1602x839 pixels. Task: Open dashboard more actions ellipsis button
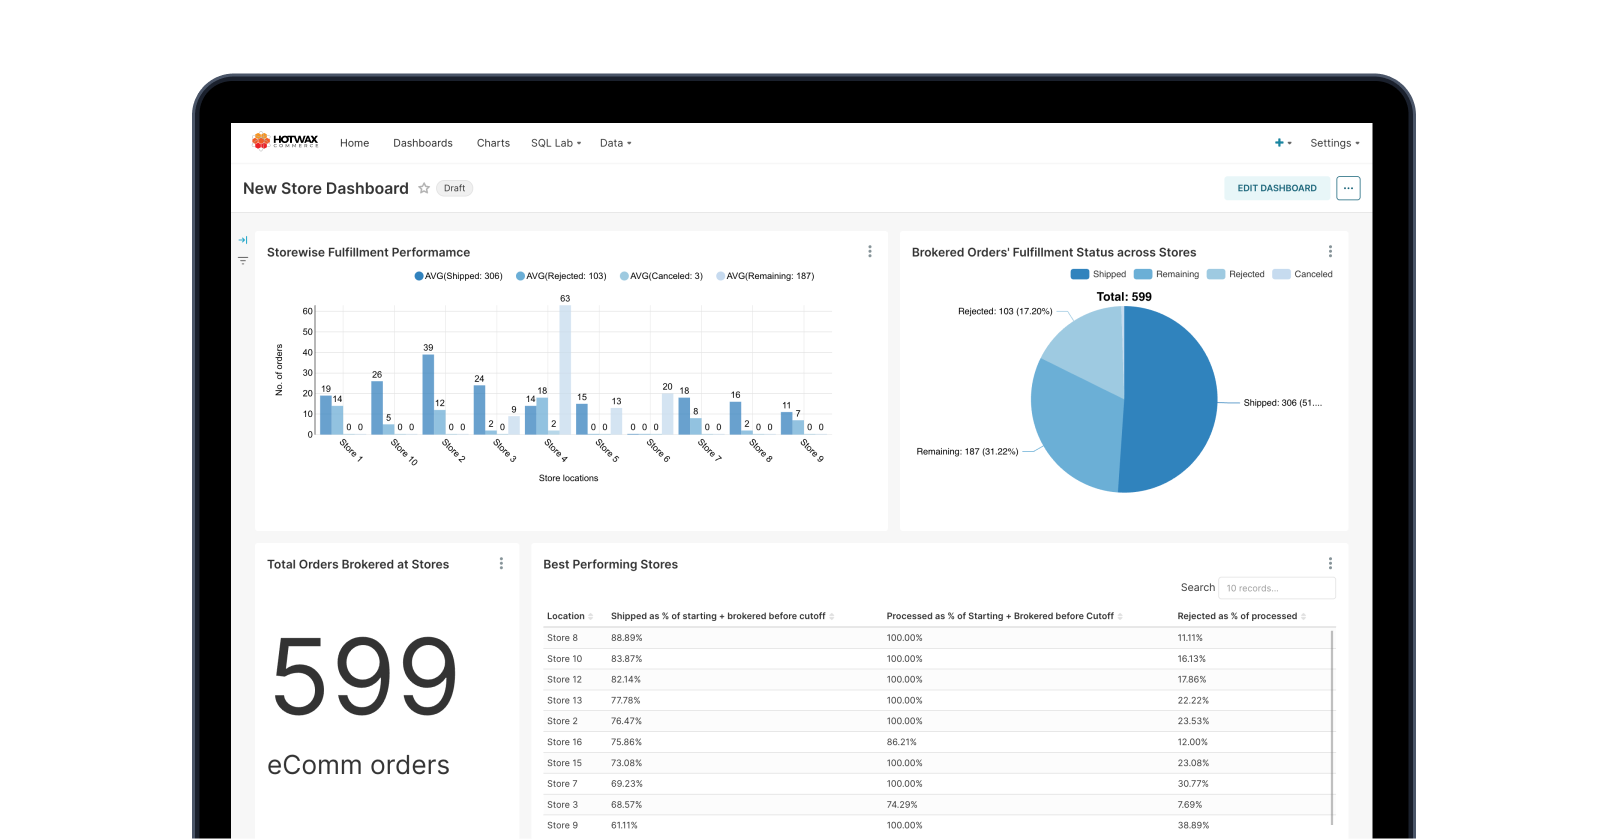(x=1348, y=188)
